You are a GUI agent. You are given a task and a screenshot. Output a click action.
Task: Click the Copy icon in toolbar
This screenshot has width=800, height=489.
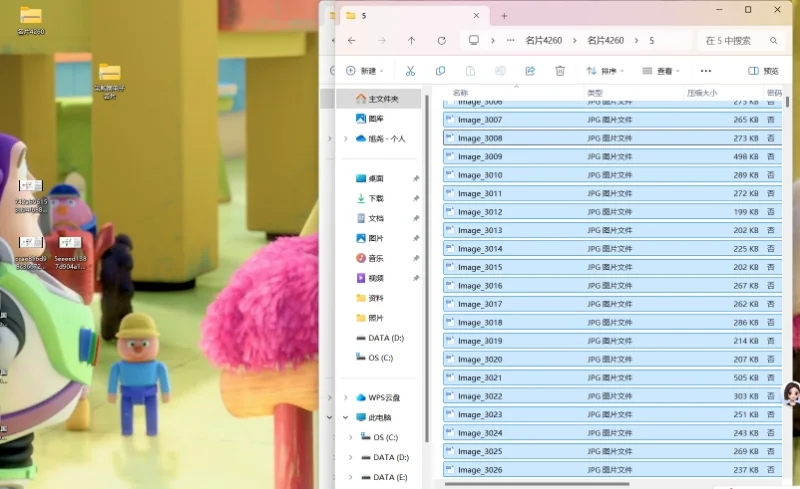tap(440, 71)
